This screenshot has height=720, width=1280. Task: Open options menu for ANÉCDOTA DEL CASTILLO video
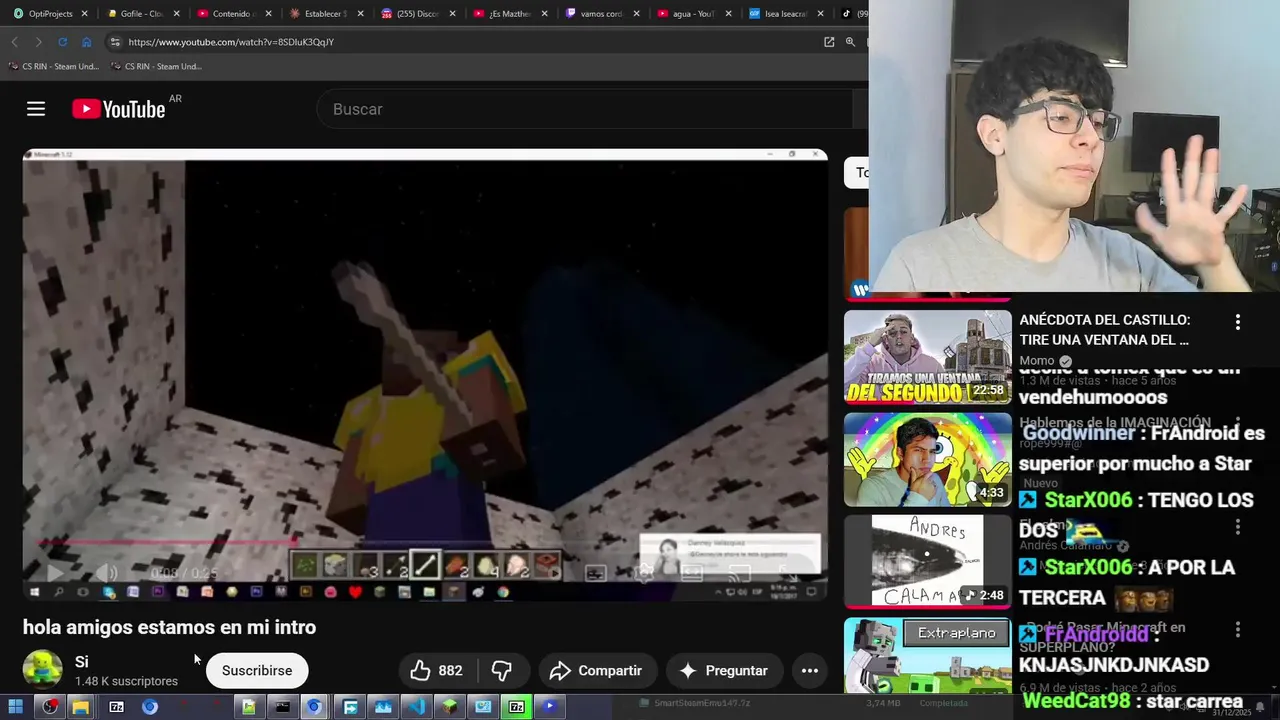pyautogui.click(x=1238, y=322)
